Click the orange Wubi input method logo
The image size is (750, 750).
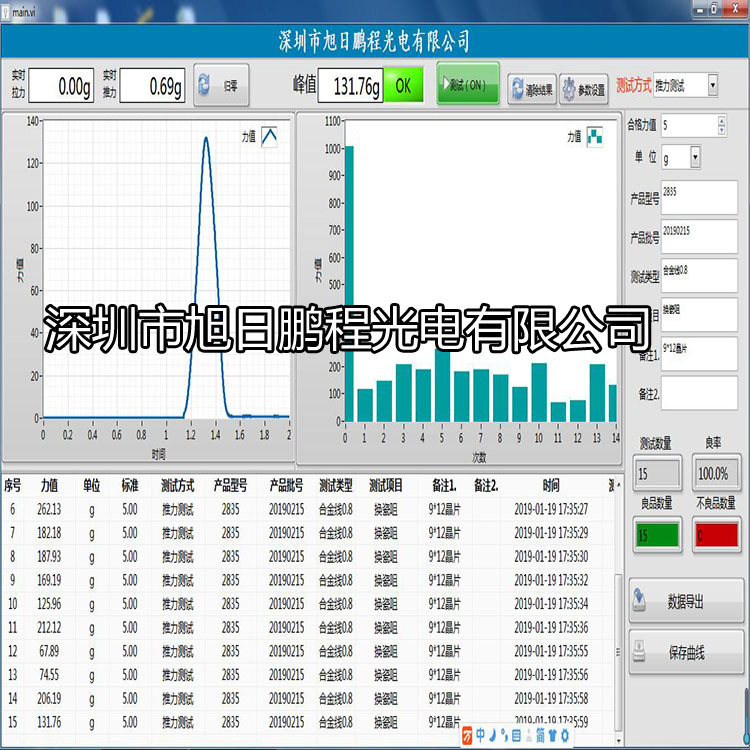click(467, 735)
